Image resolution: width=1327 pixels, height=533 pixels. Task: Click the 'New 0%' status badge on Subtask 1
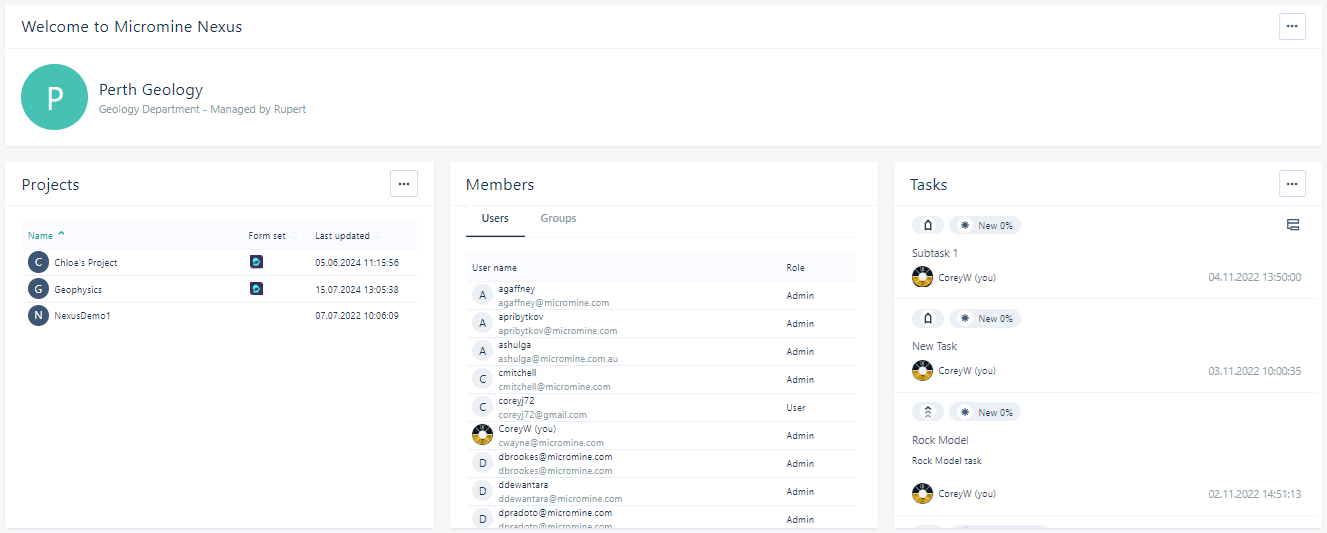click(985, 225)
